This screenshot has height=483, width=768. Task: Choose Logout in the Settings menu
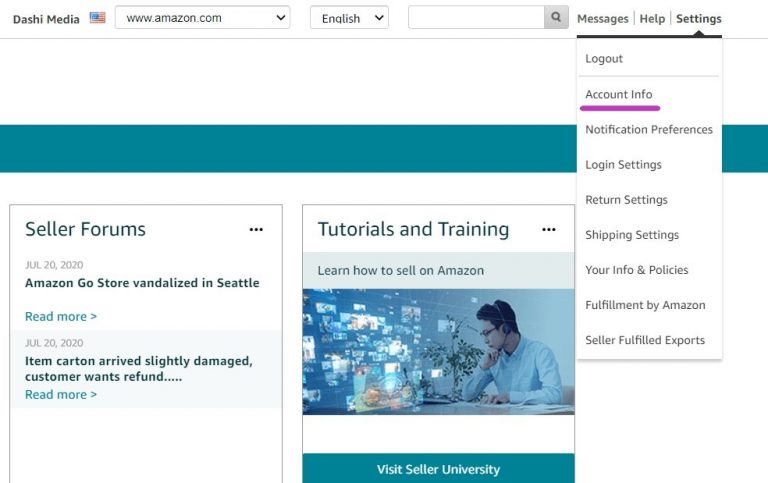click(604, 59)
